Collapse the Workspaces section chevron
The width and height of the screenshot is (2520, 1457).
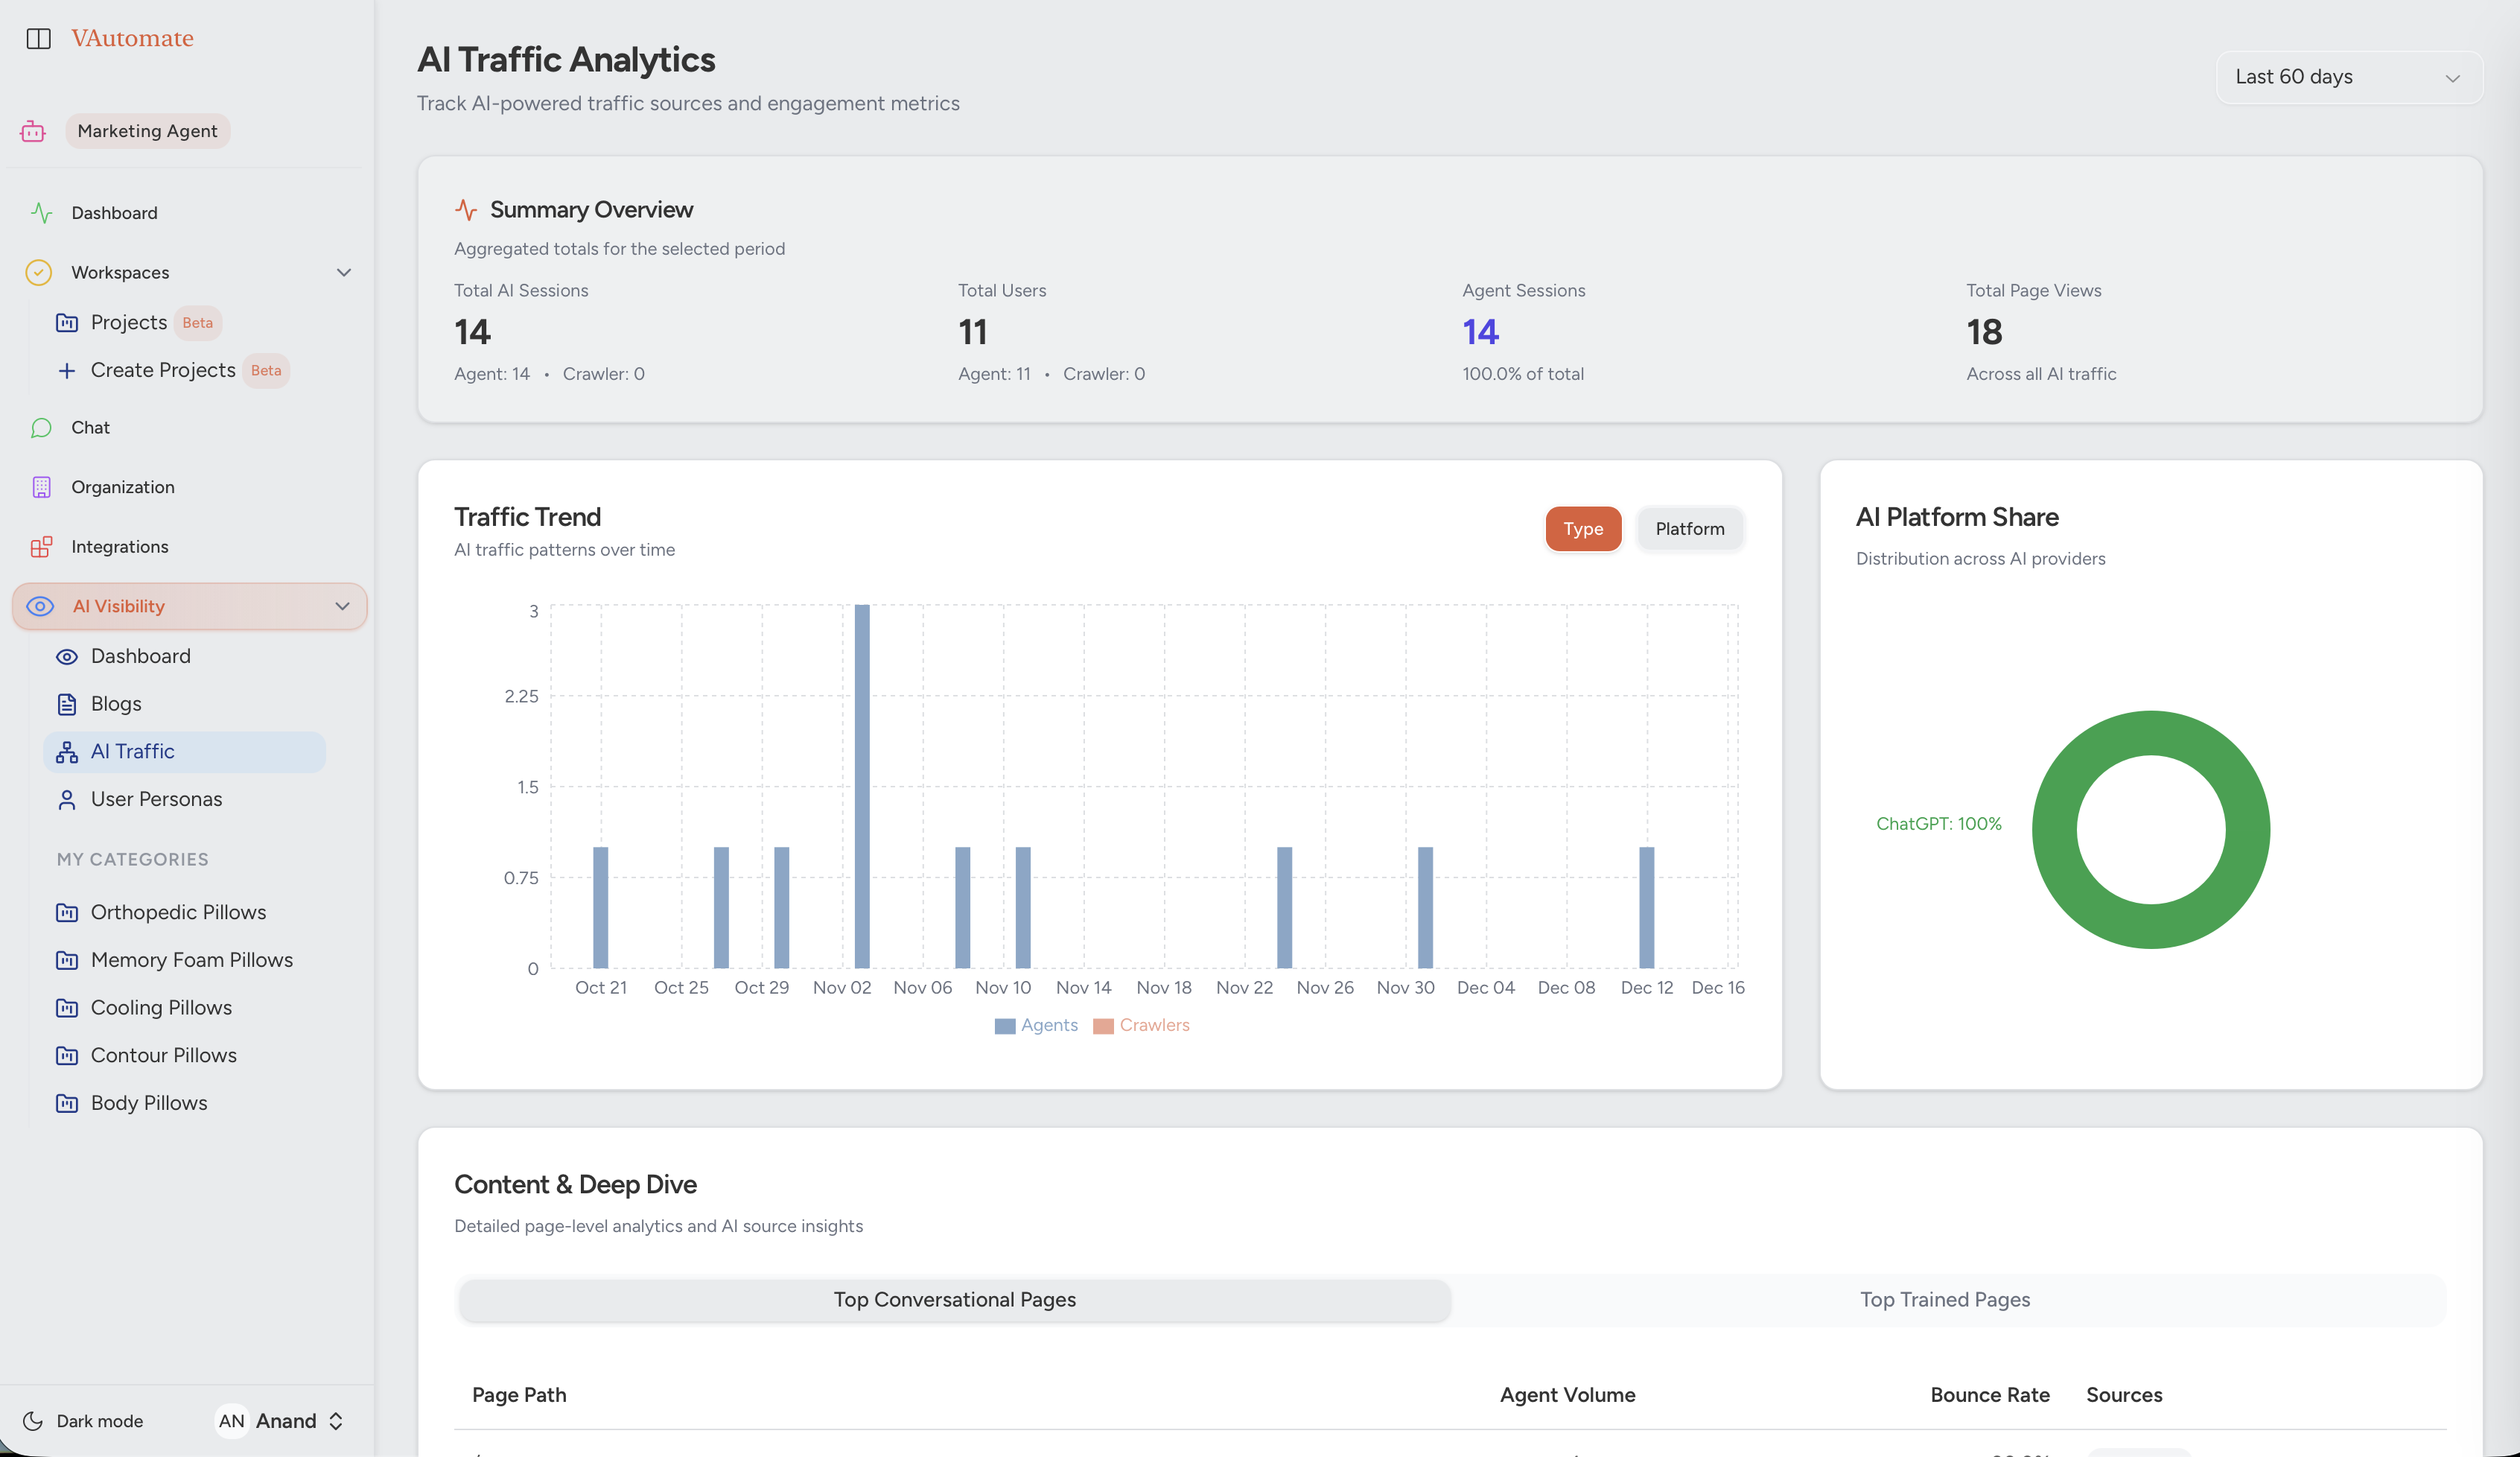click(x=344, y=273)
